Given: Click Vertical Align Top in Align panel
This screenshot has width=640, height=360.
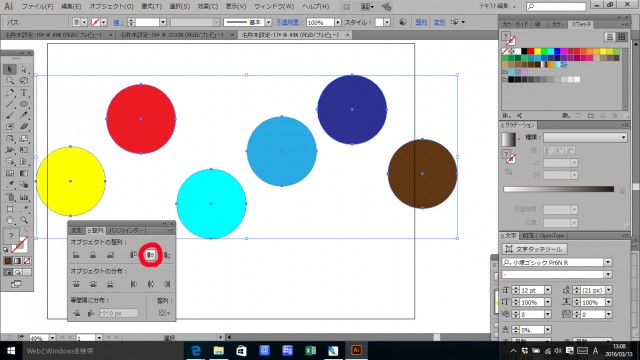Looking at the screenshot, I should coord(133,255).
